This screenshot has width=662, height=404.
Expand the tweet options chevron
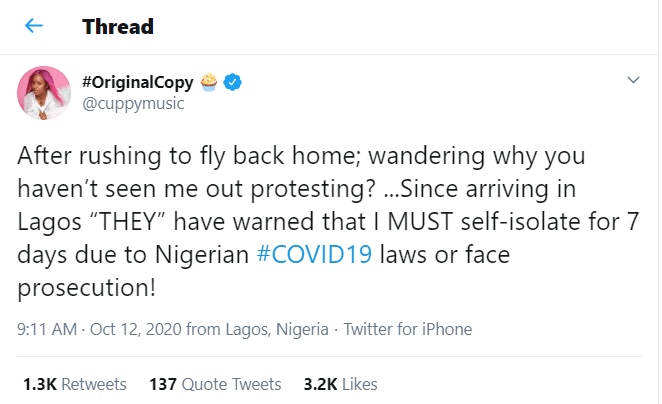coord(632,80)
